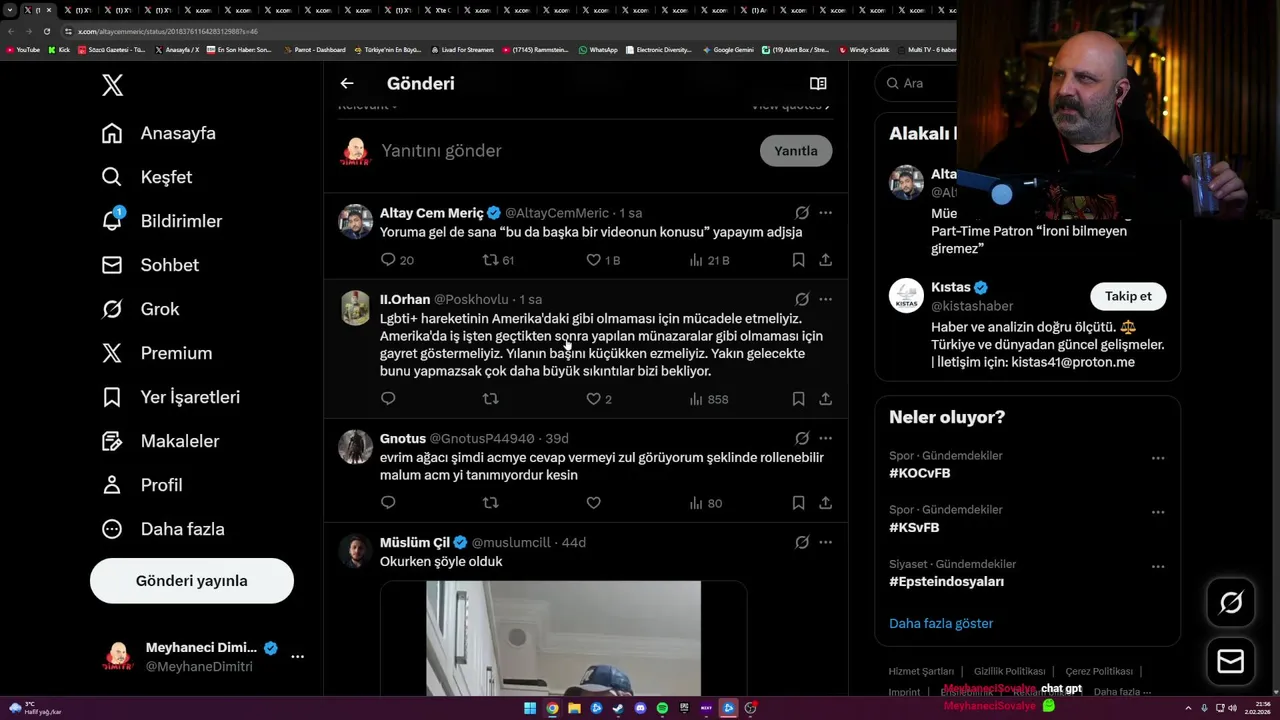
Task: Open the image in Müslüm Çil's reply
Action: tap(564, 638)
